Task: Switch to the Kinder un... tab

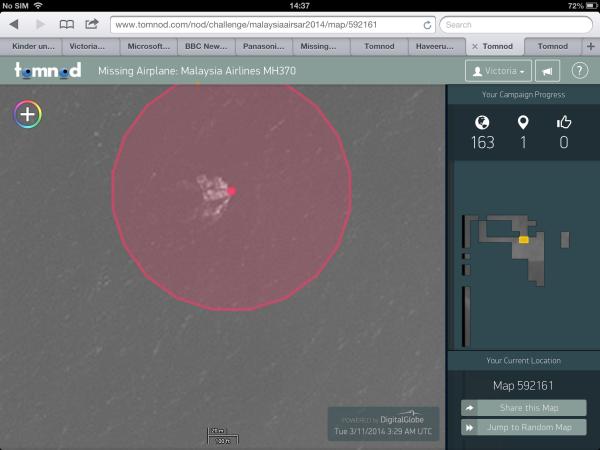Action: pyautogui.click(x=31, y=46)
